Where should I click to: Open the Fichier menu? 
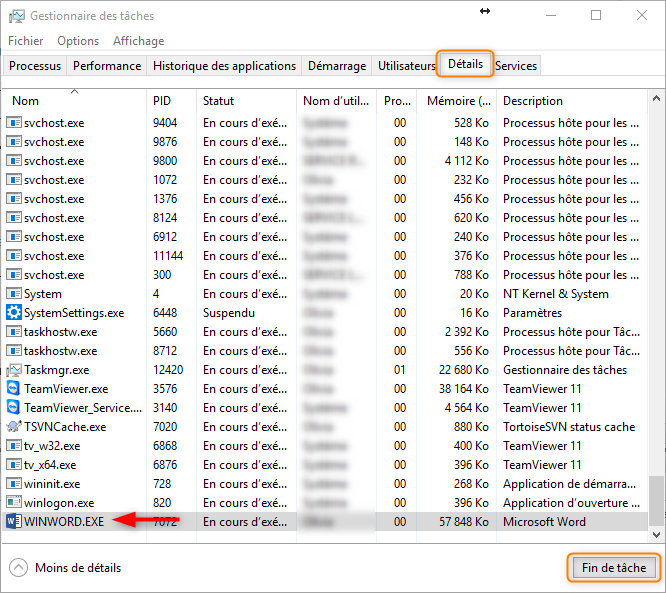tap(26, 41)
